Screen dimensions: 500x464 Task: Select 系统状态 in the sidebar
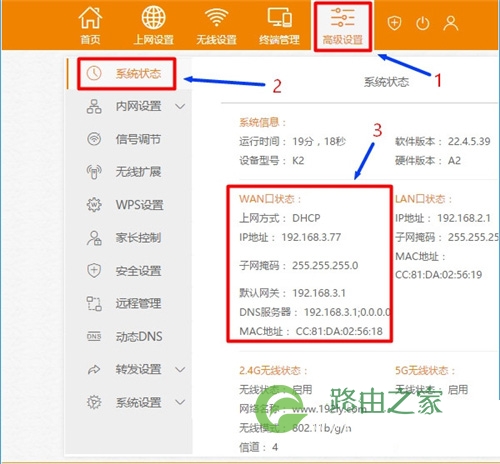pyautogui.click(x=138, y=73)
